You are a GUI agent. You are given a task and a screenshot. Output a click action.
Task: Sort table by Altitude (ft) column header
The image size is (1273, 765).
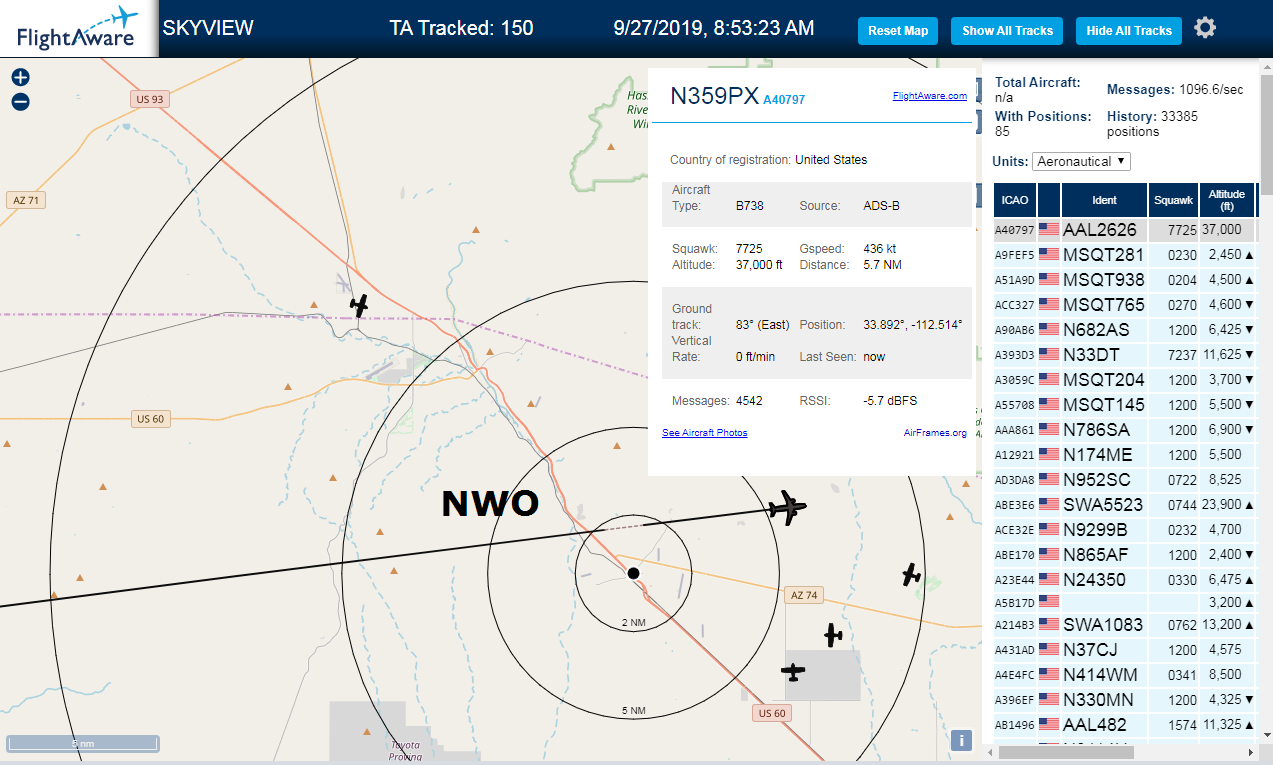click(1226, 200)
